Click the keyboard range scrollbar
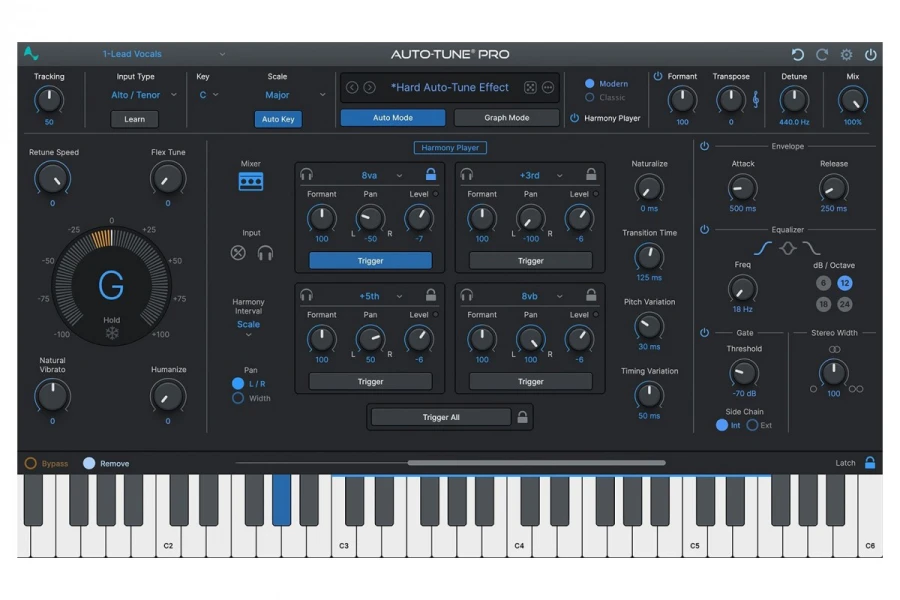Image resolution: width=900 pixels, height=600 pixels. 536,463
